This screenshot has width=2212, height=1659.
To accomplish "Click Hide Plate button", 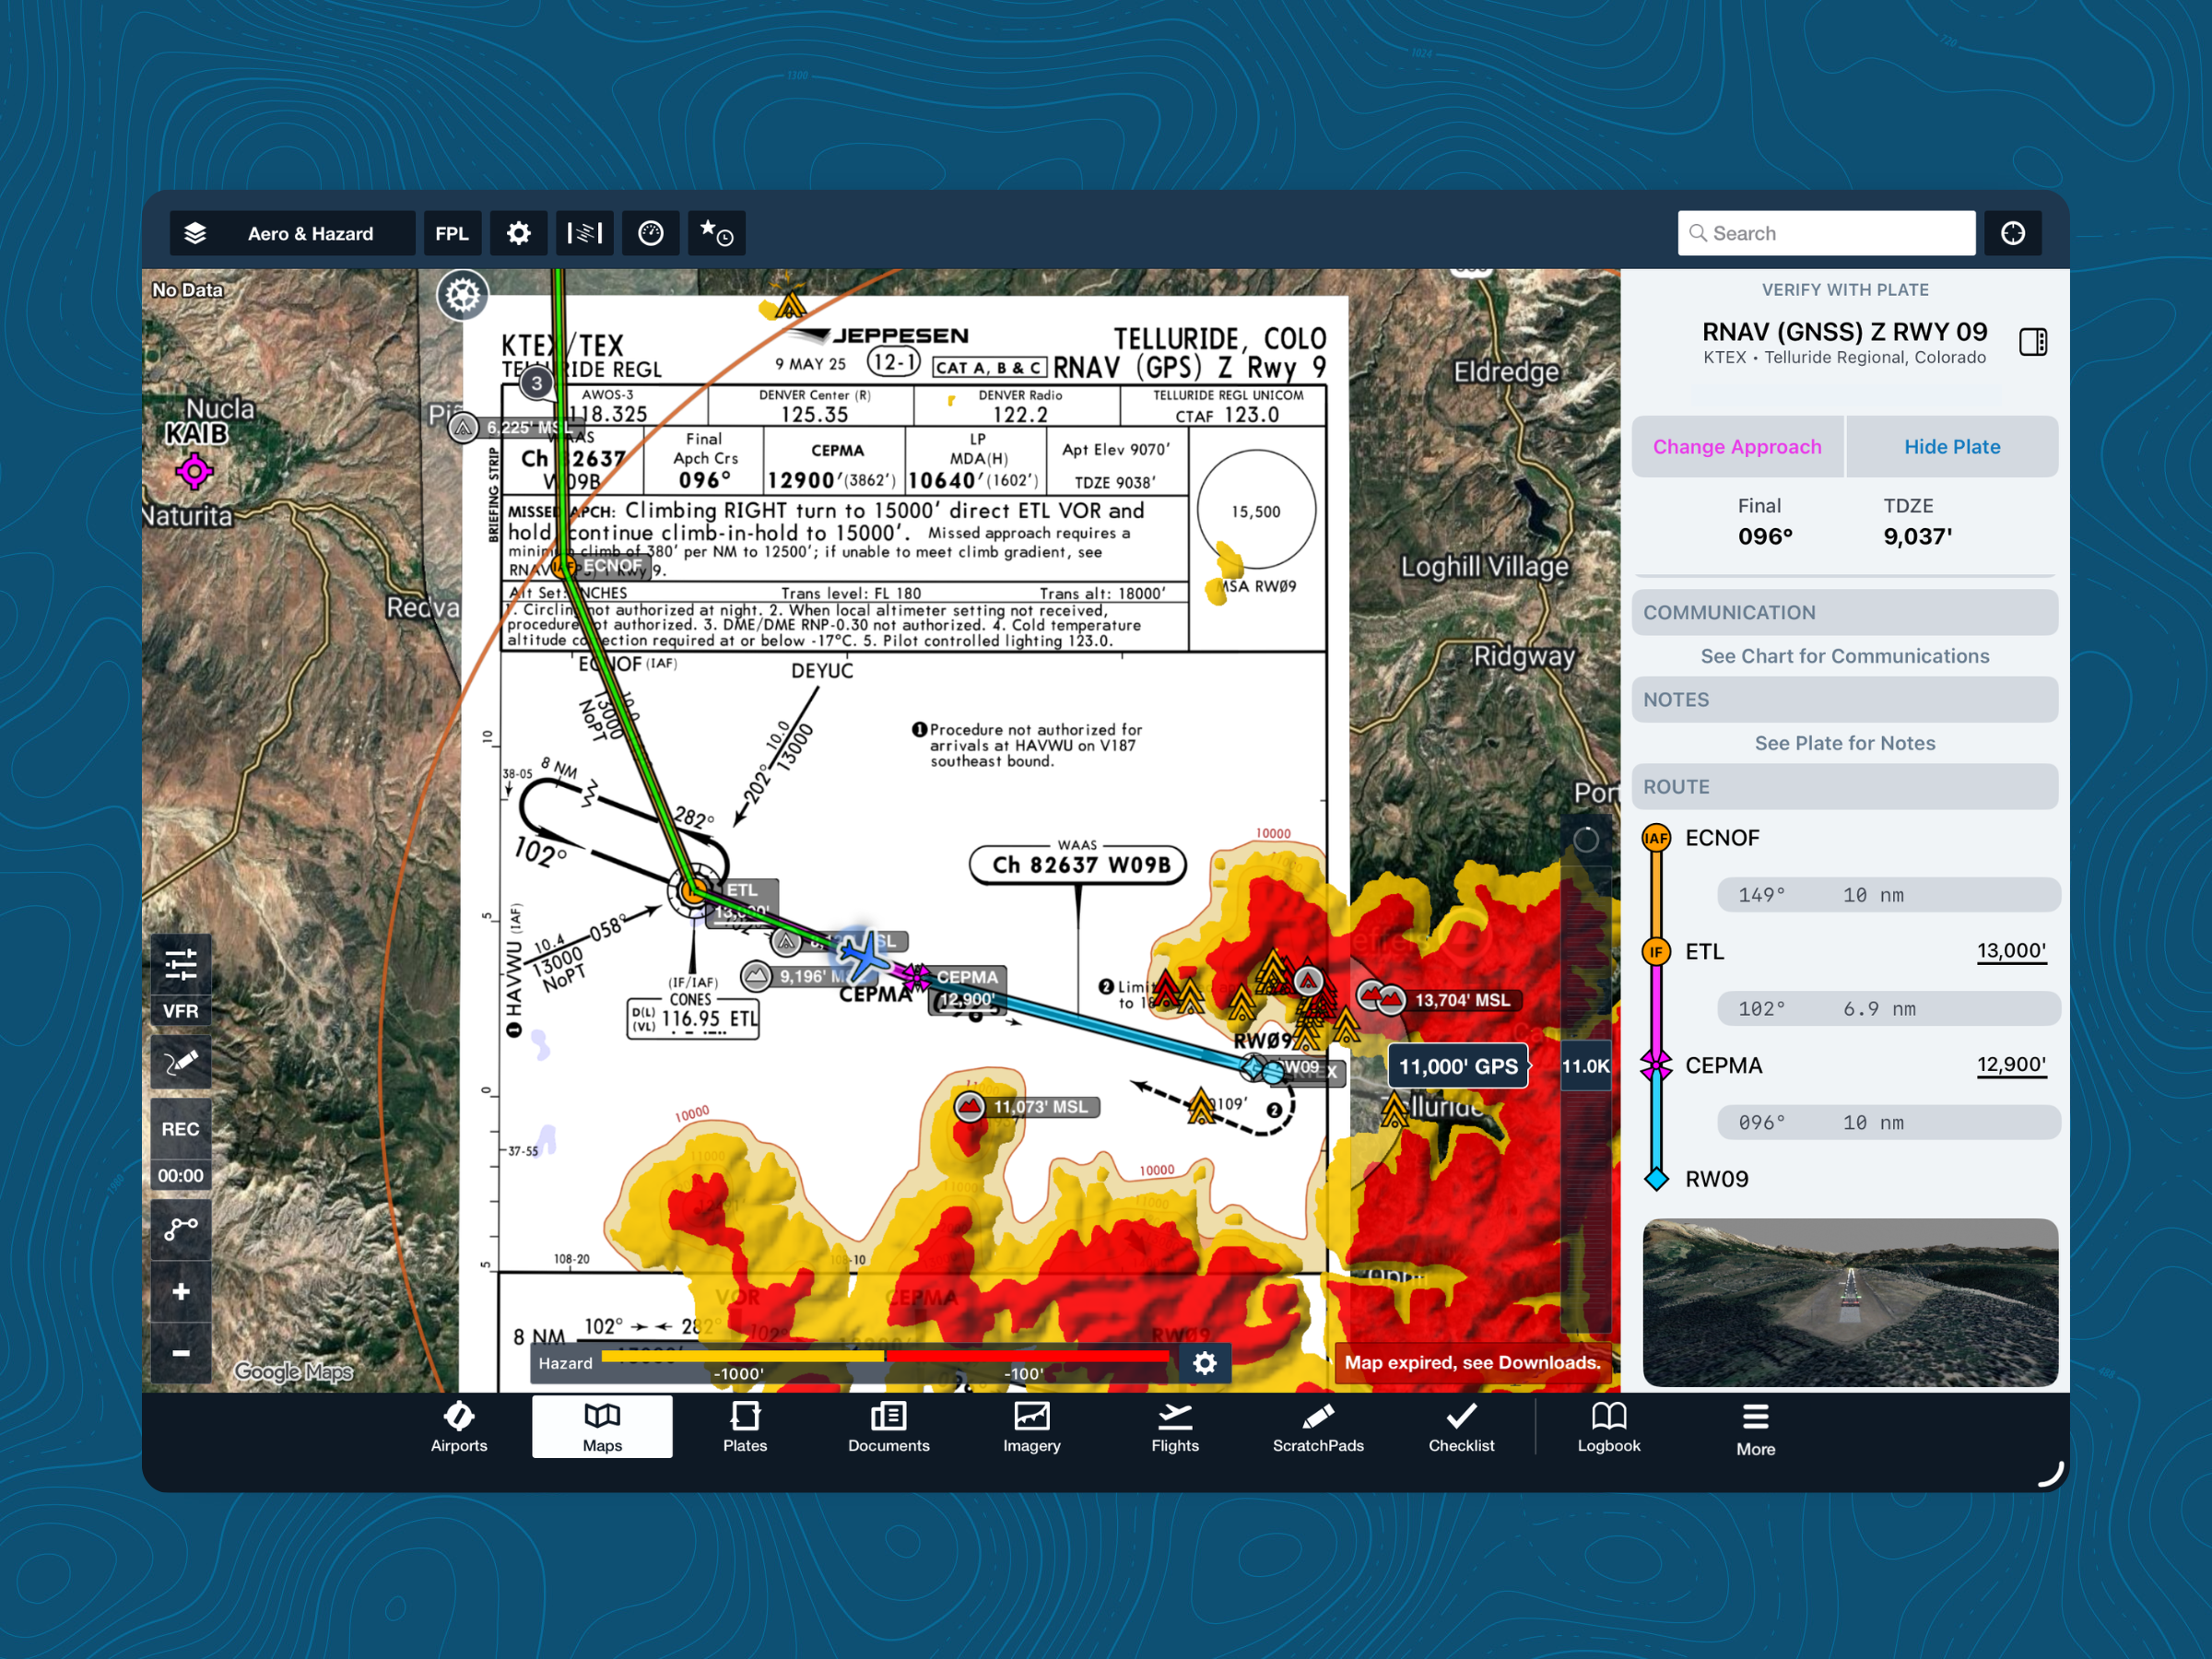I will click(1951, 447).
